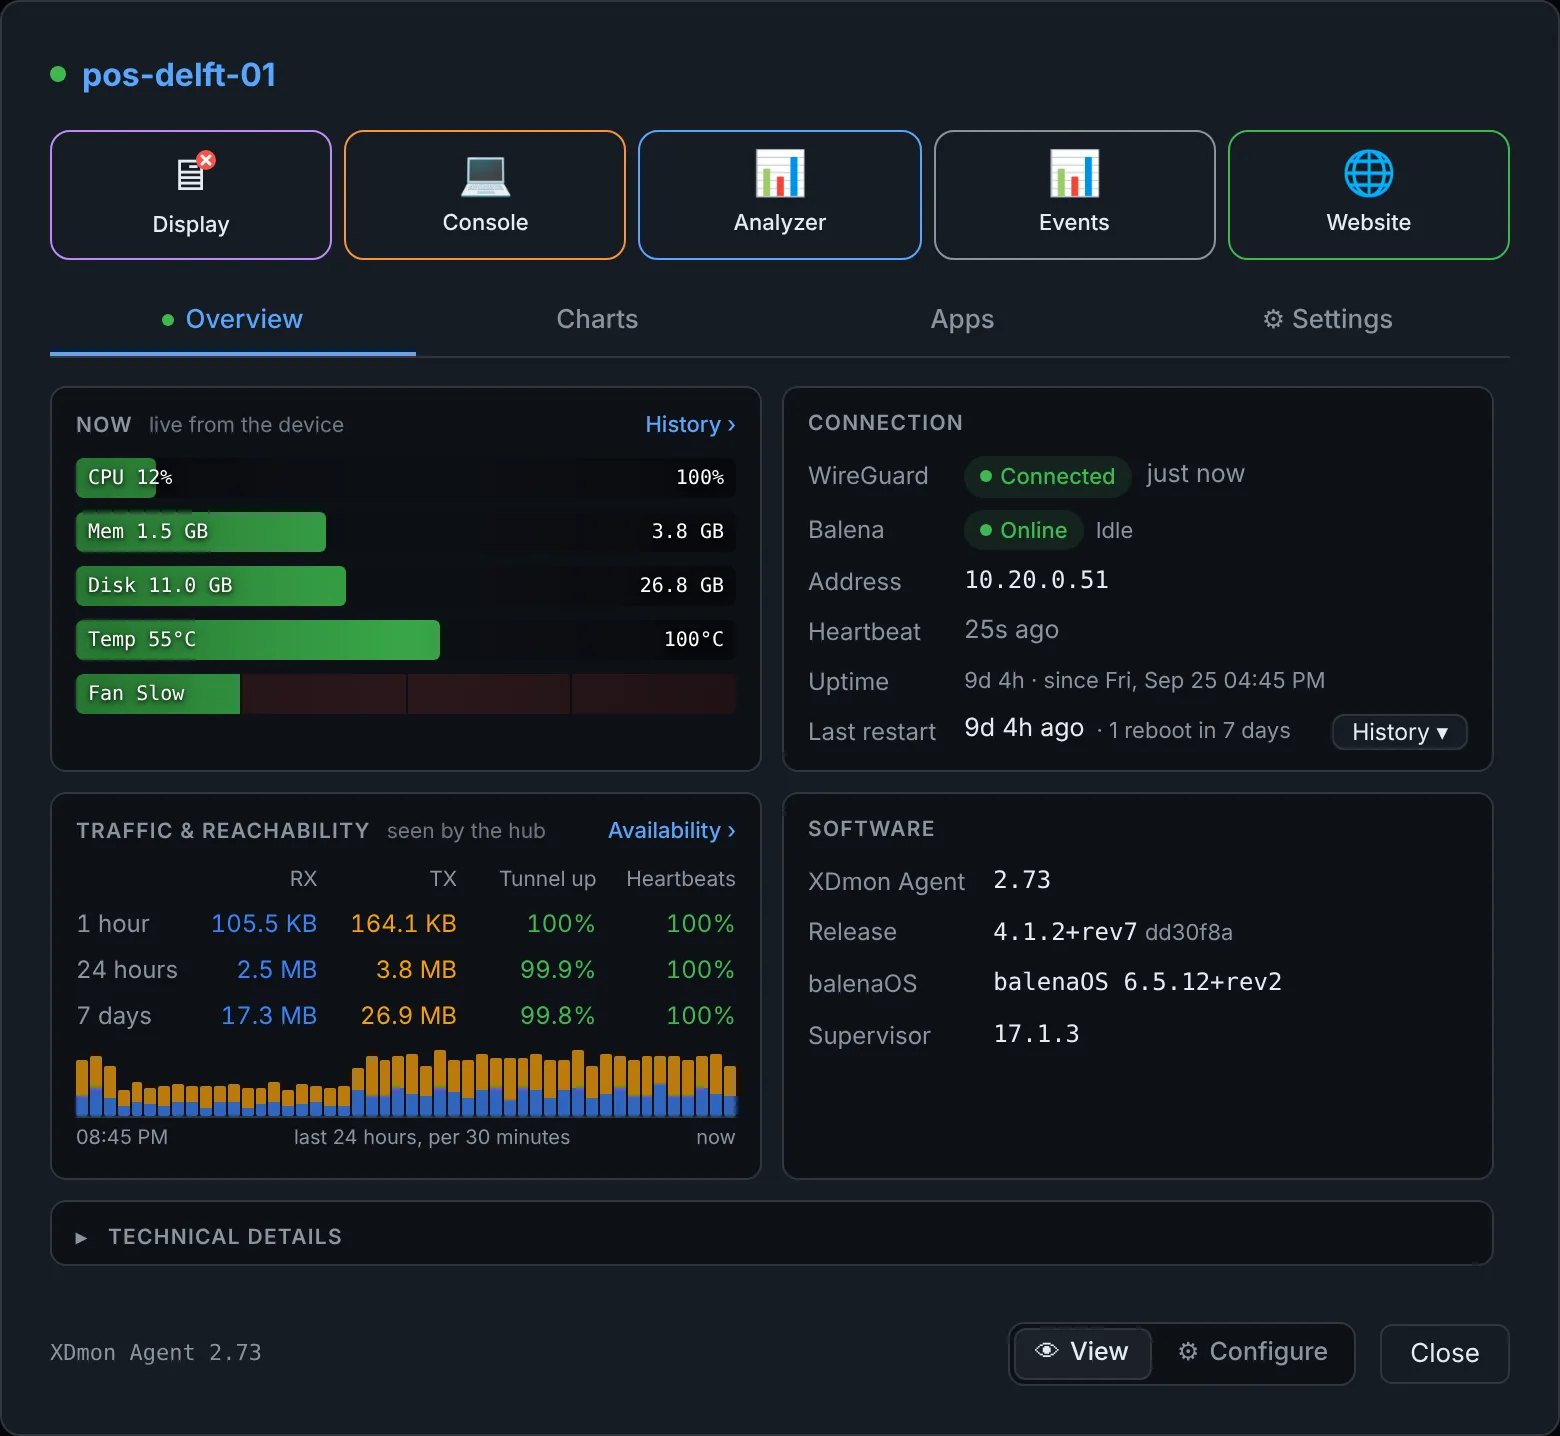1560x1436 pixels.
Task: Switch to the Apps tab
Action: click(x=962, y=320)
